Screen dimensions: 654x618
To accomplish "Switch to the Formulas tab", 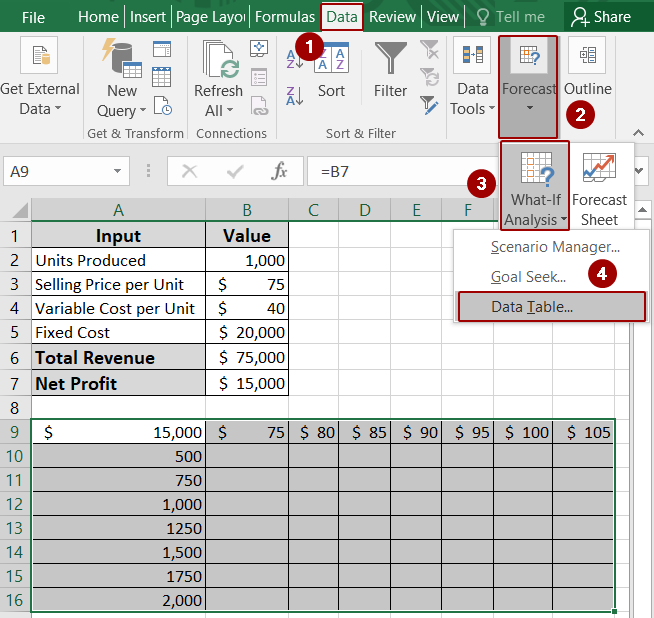I will click(x=285, y=17).
